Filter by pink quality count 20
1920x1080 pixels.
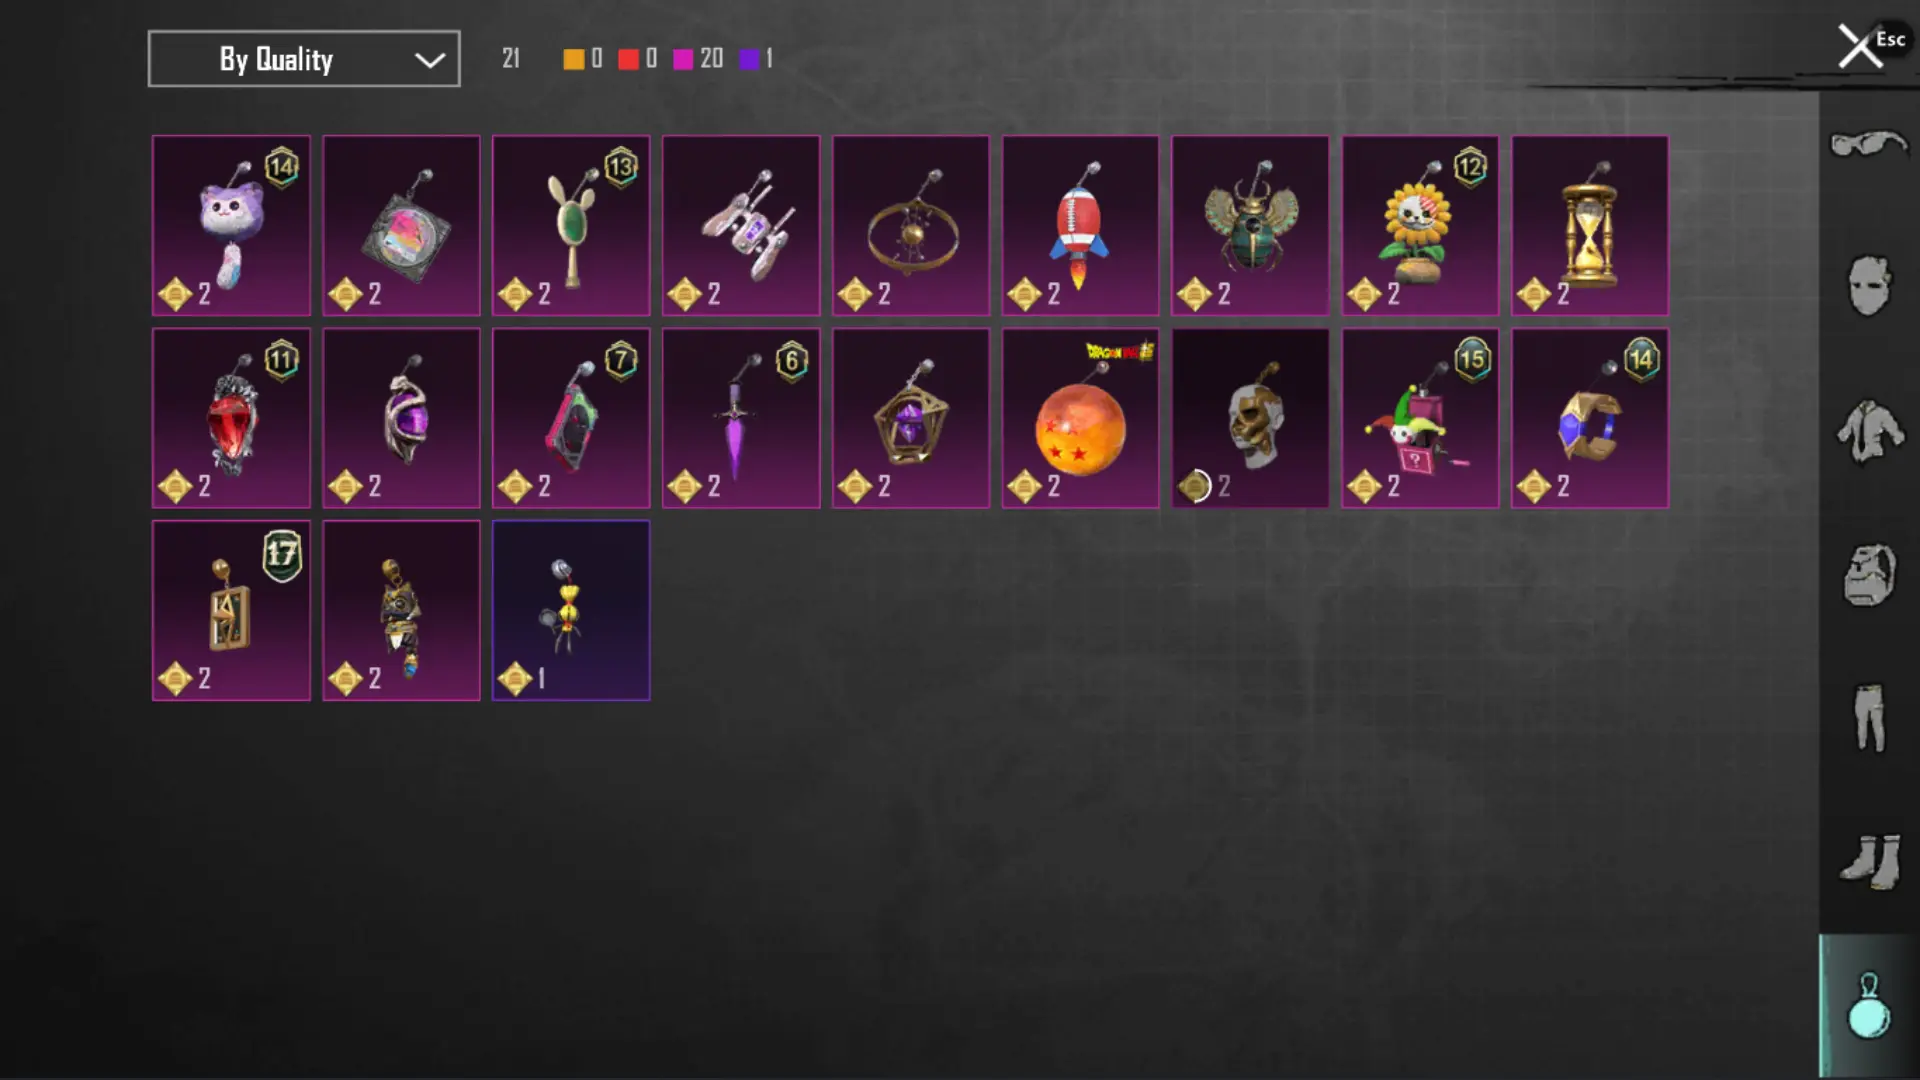coord(698,59)
